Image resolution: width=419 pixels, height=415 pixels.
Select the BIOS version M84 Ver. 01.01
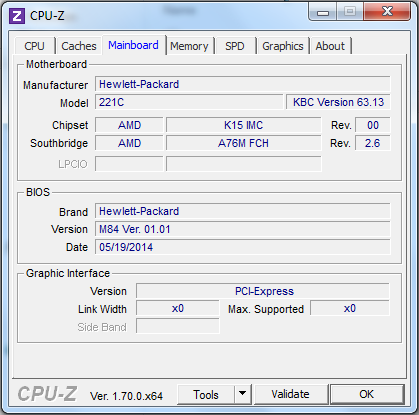coord(243,229)
